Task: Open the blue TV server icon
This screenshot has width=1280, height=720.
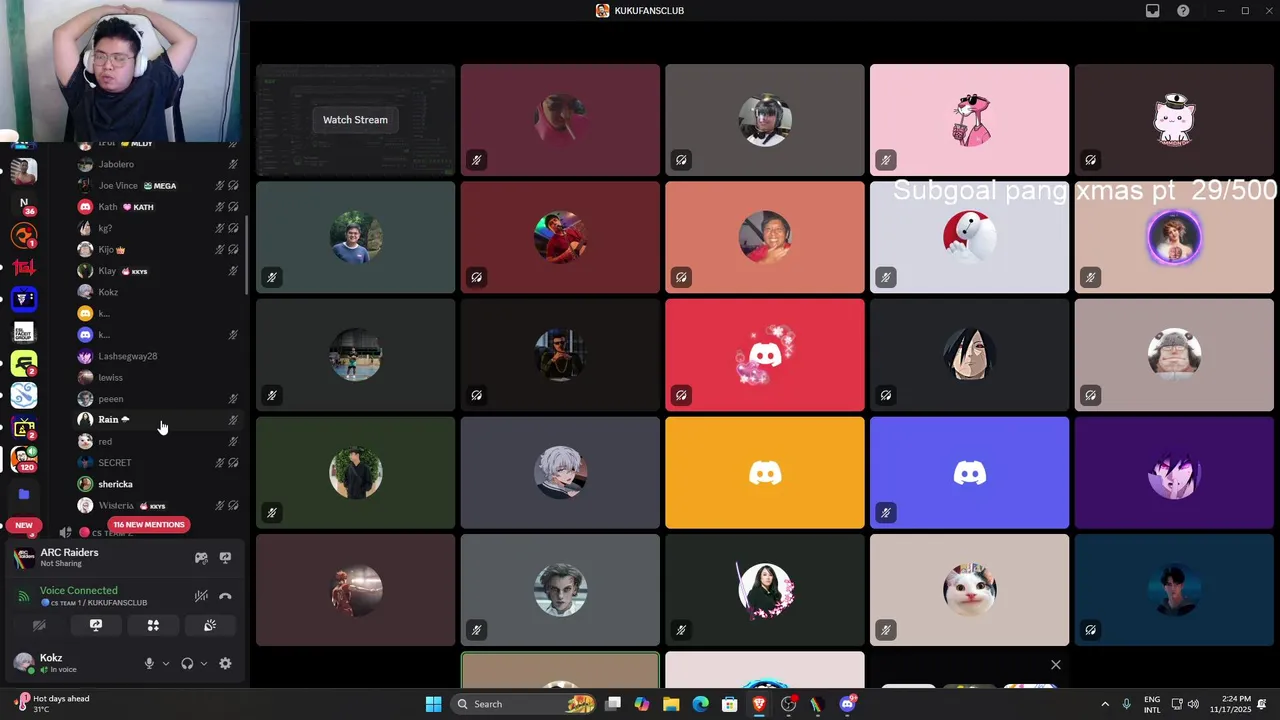Action: tap(24, 299)
